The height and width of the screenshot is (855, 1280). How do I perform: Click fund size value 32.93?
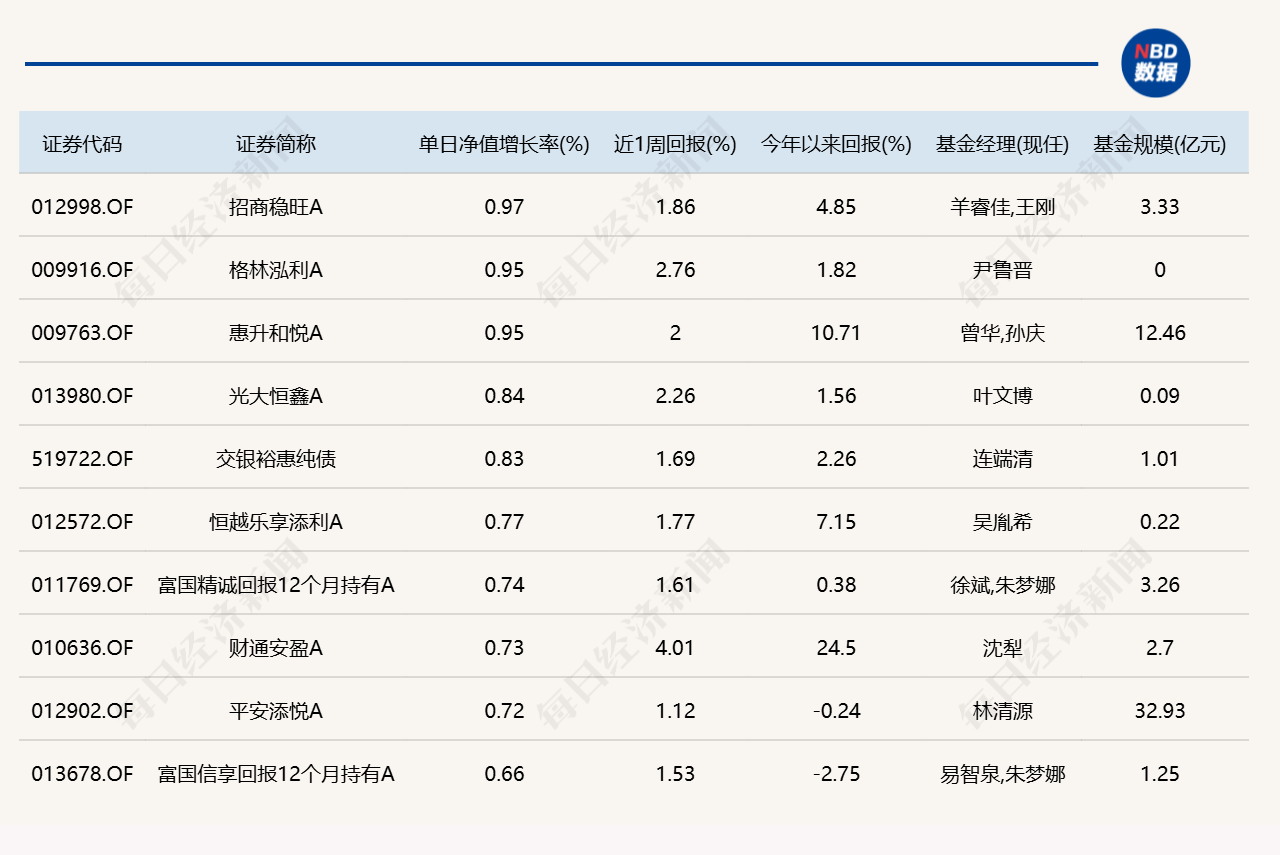[x=1160, y=711]
